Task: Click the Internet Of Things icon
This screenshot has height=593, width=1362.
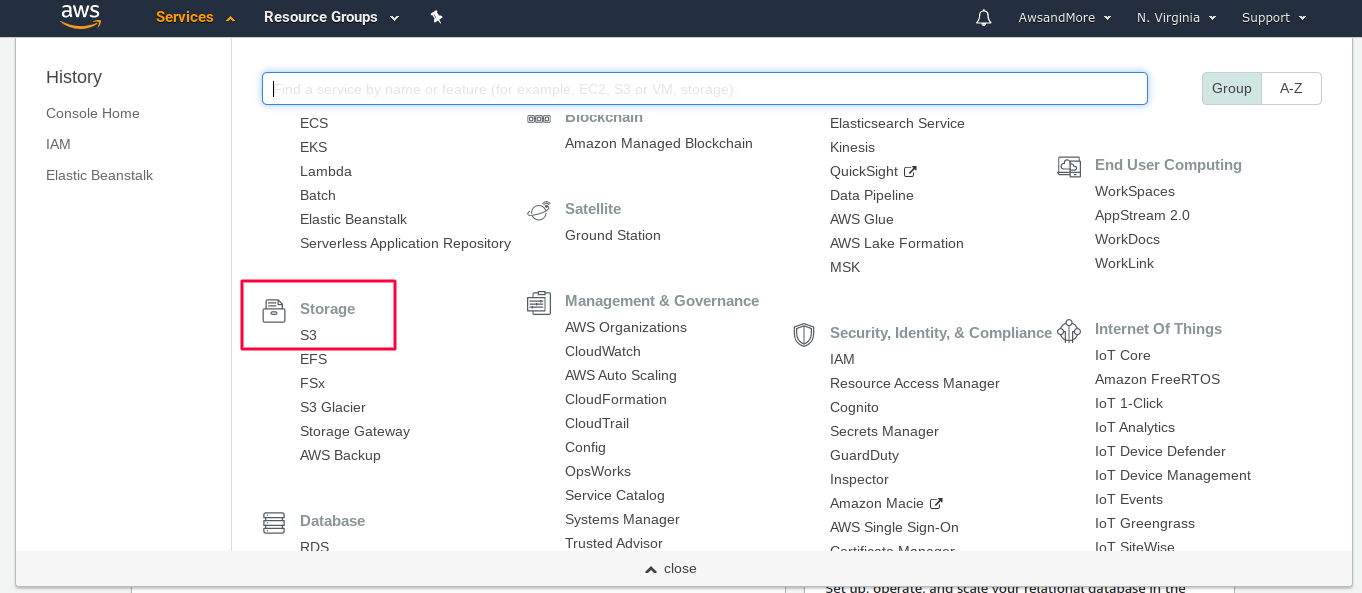Action: pos(1069,331)
